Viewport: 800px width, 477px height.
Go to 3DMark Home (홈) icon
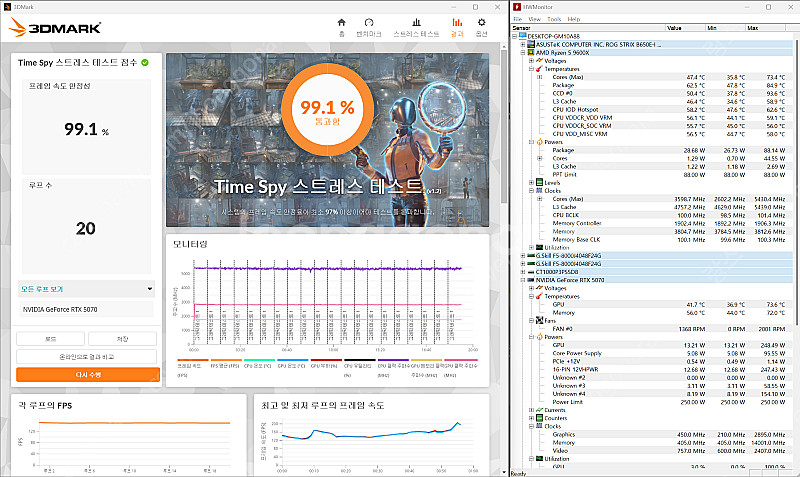pyautogui.click(x=341, y=22)
